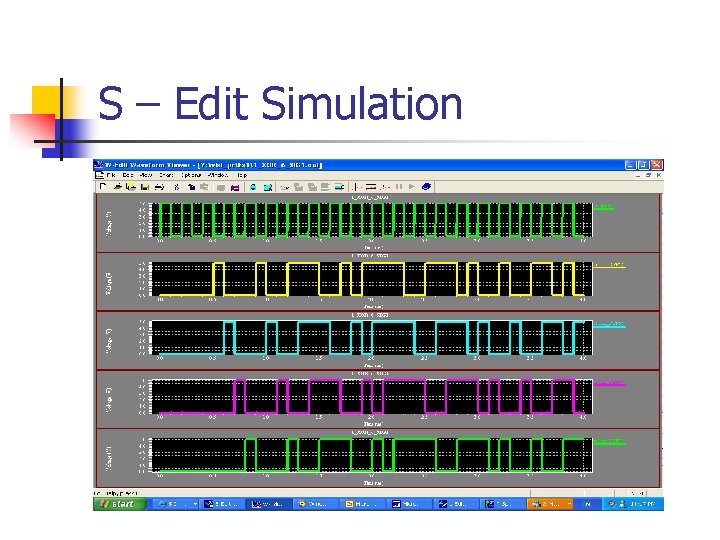Click the play arrow toolbar icon
Screen dimensions: 720x540
pos(412,187)
